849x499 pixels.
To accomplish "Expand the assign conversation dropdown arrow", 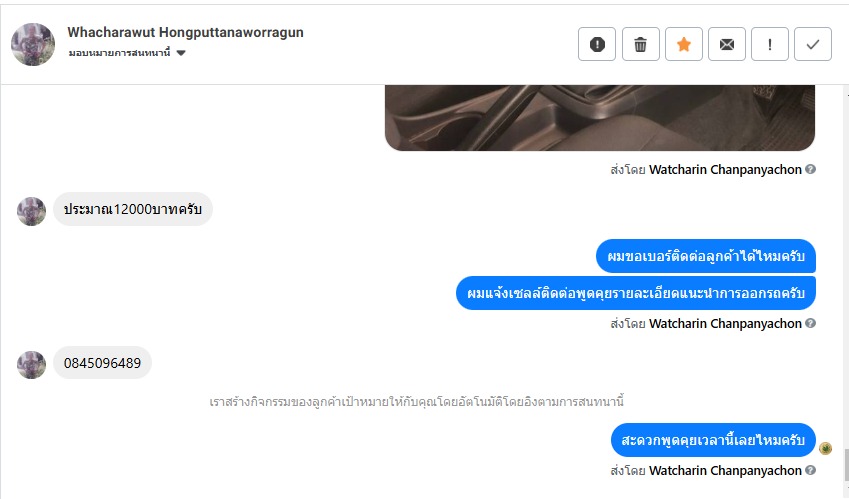I will [x=181, y=53].
